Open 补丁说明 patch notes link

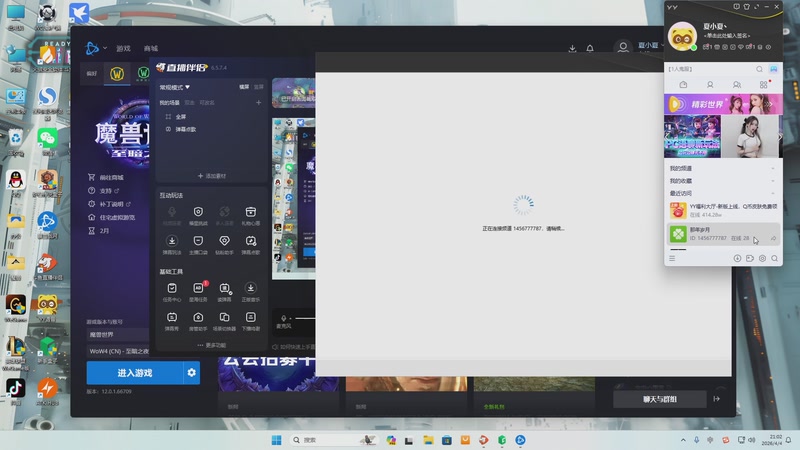[109, 204]
